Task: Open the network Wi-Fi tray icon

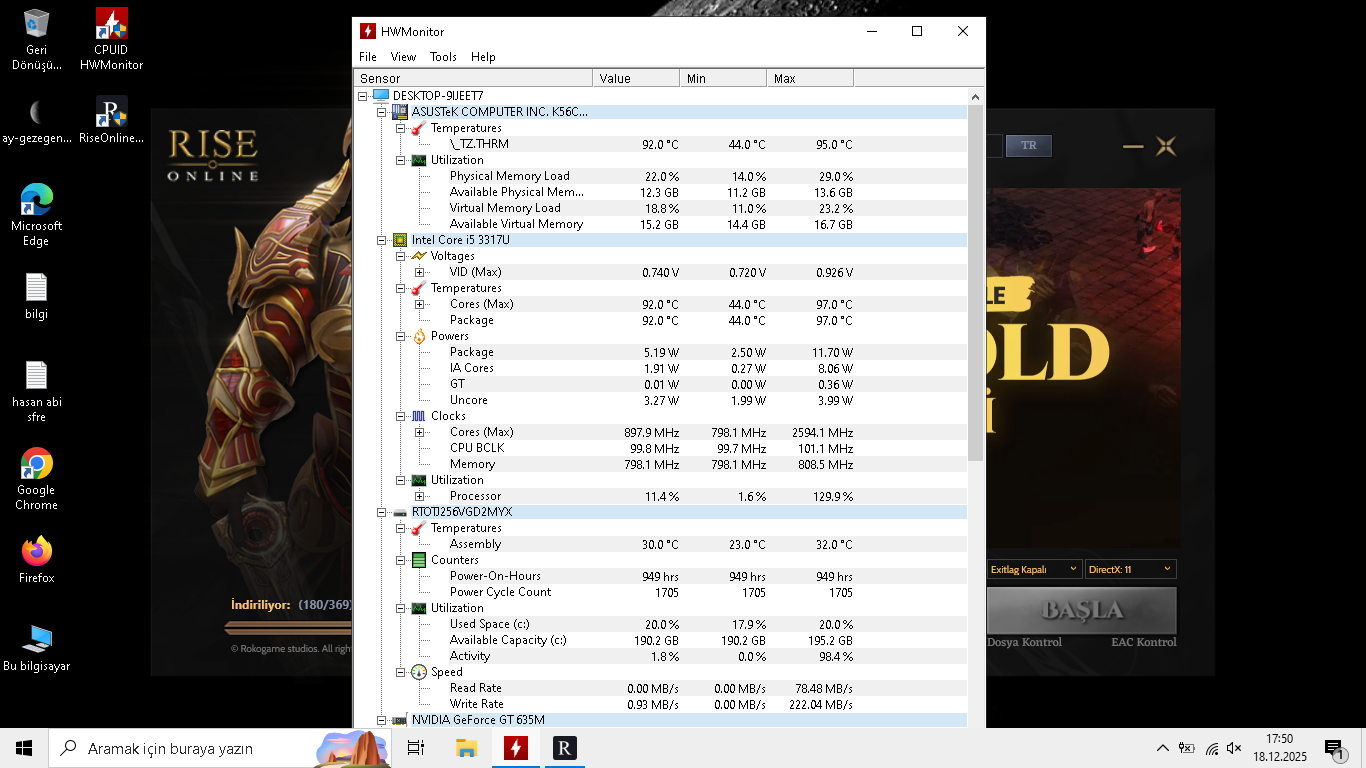Action: point(1212,748)
